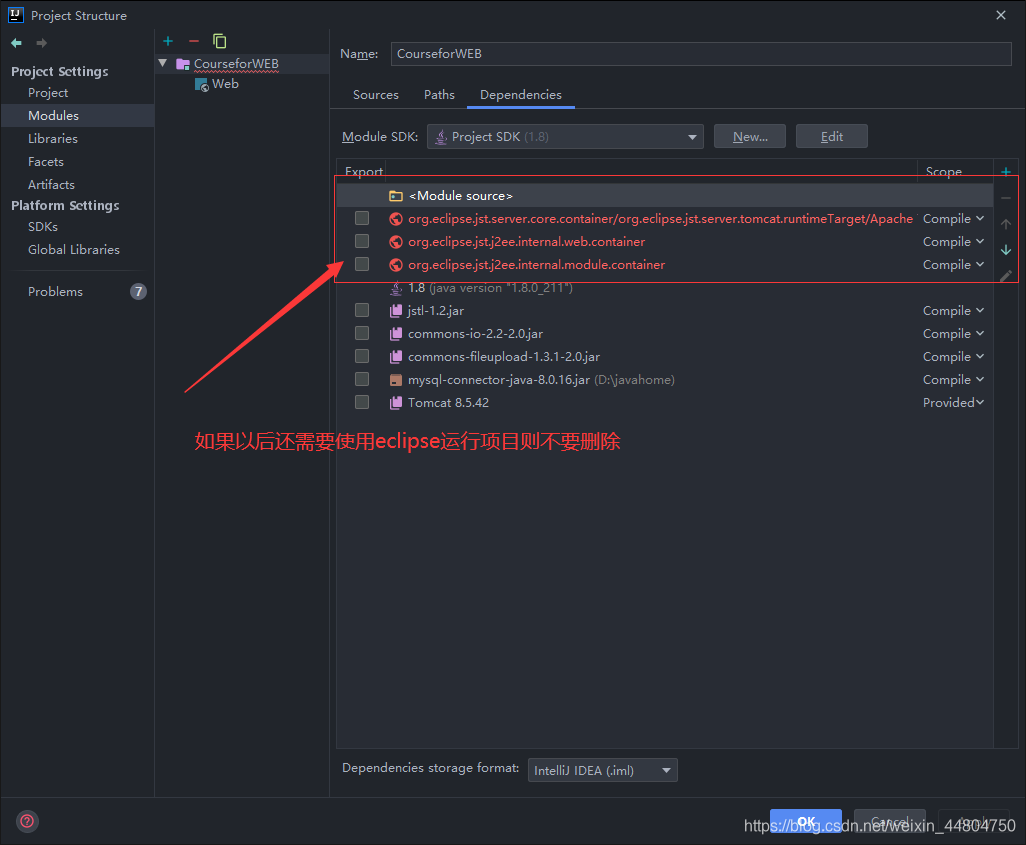Move dependency down arrow icon
Screen dimensions: 1026x845
(1006, 249)
